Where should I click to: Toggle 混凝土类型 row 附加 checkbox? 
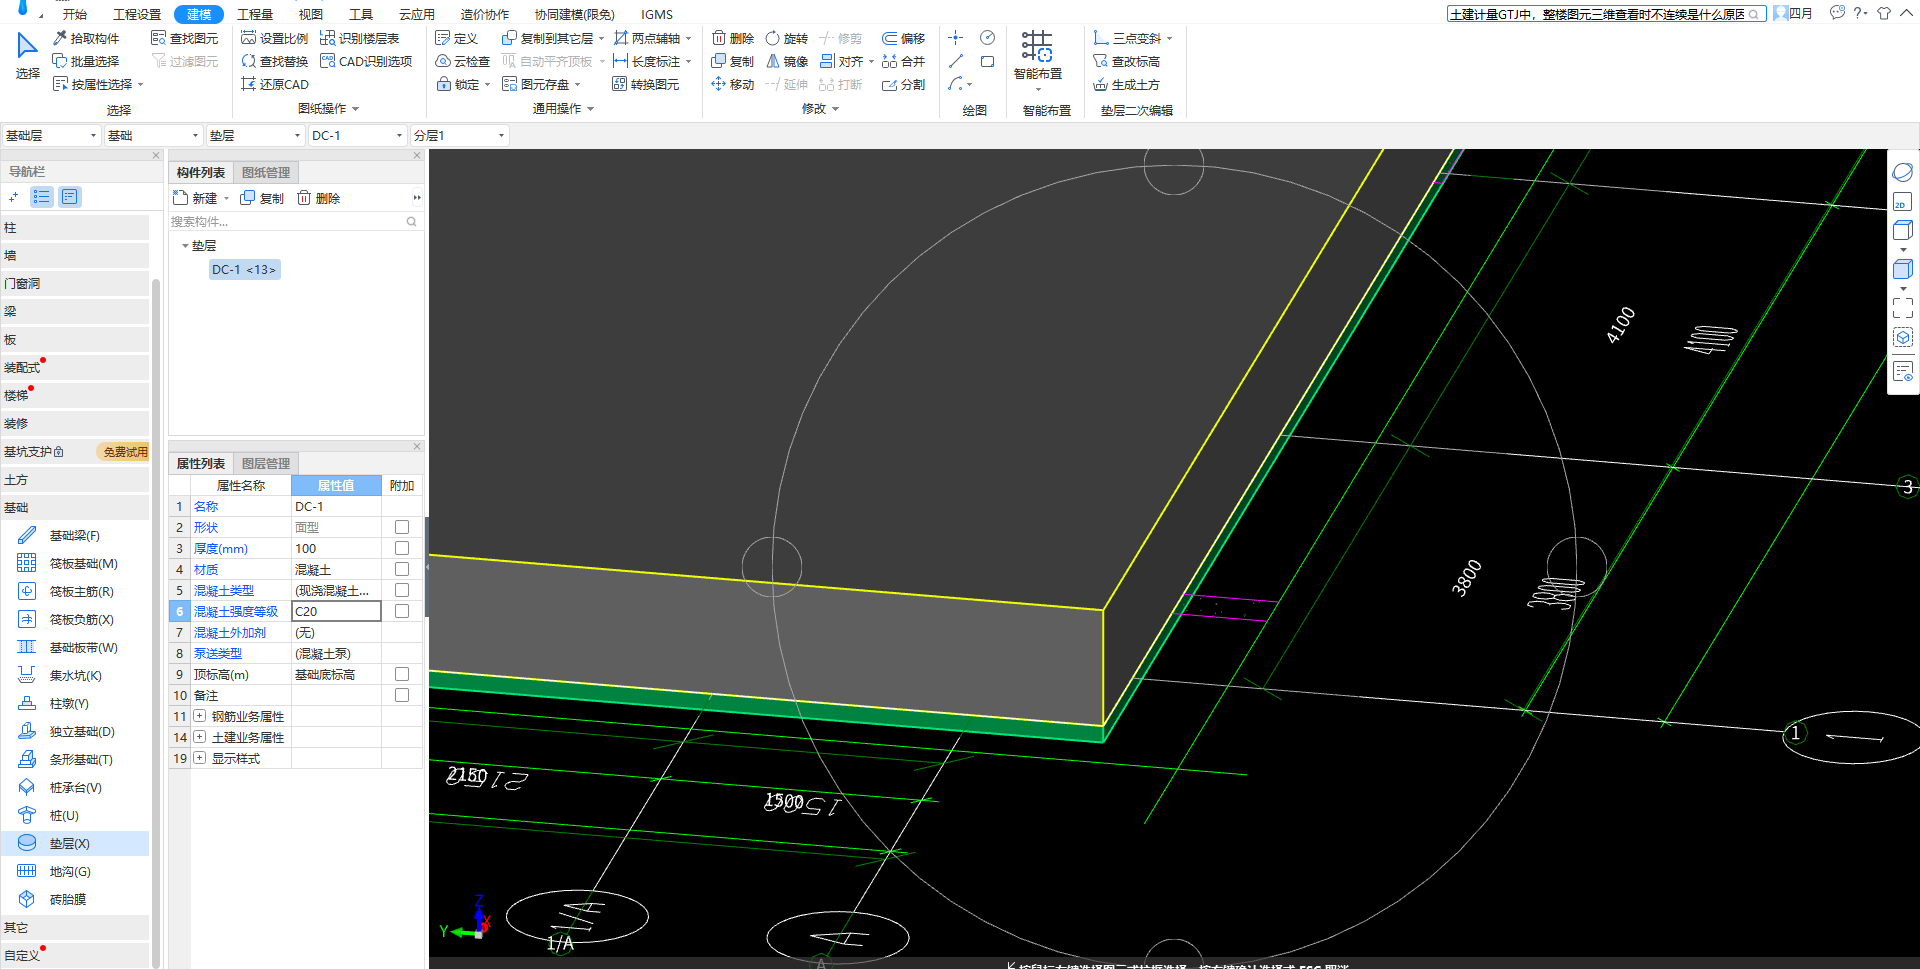point(402,590)
